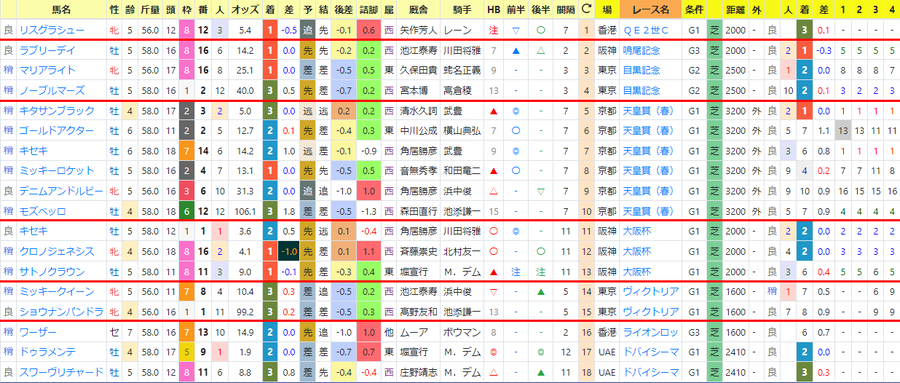Open the ミッキーロケット horse link

tap(56, 171)
